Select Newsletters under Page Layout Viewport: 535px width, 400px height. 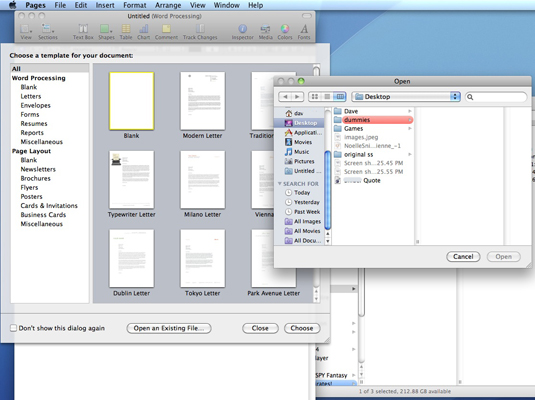[x=38, y=169]
